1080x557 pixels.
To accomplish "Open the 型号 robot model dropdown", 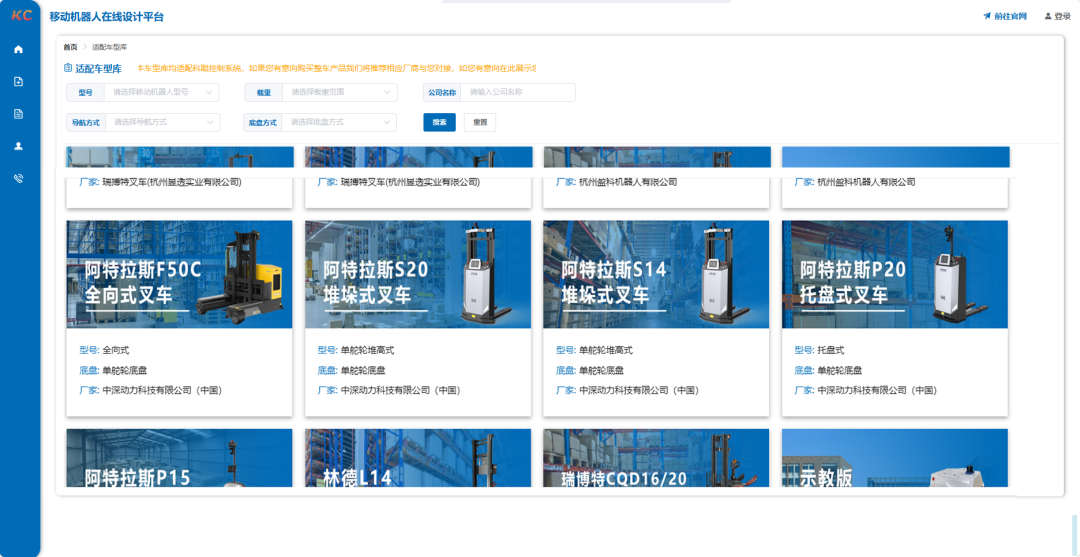I will pos(160,92).
